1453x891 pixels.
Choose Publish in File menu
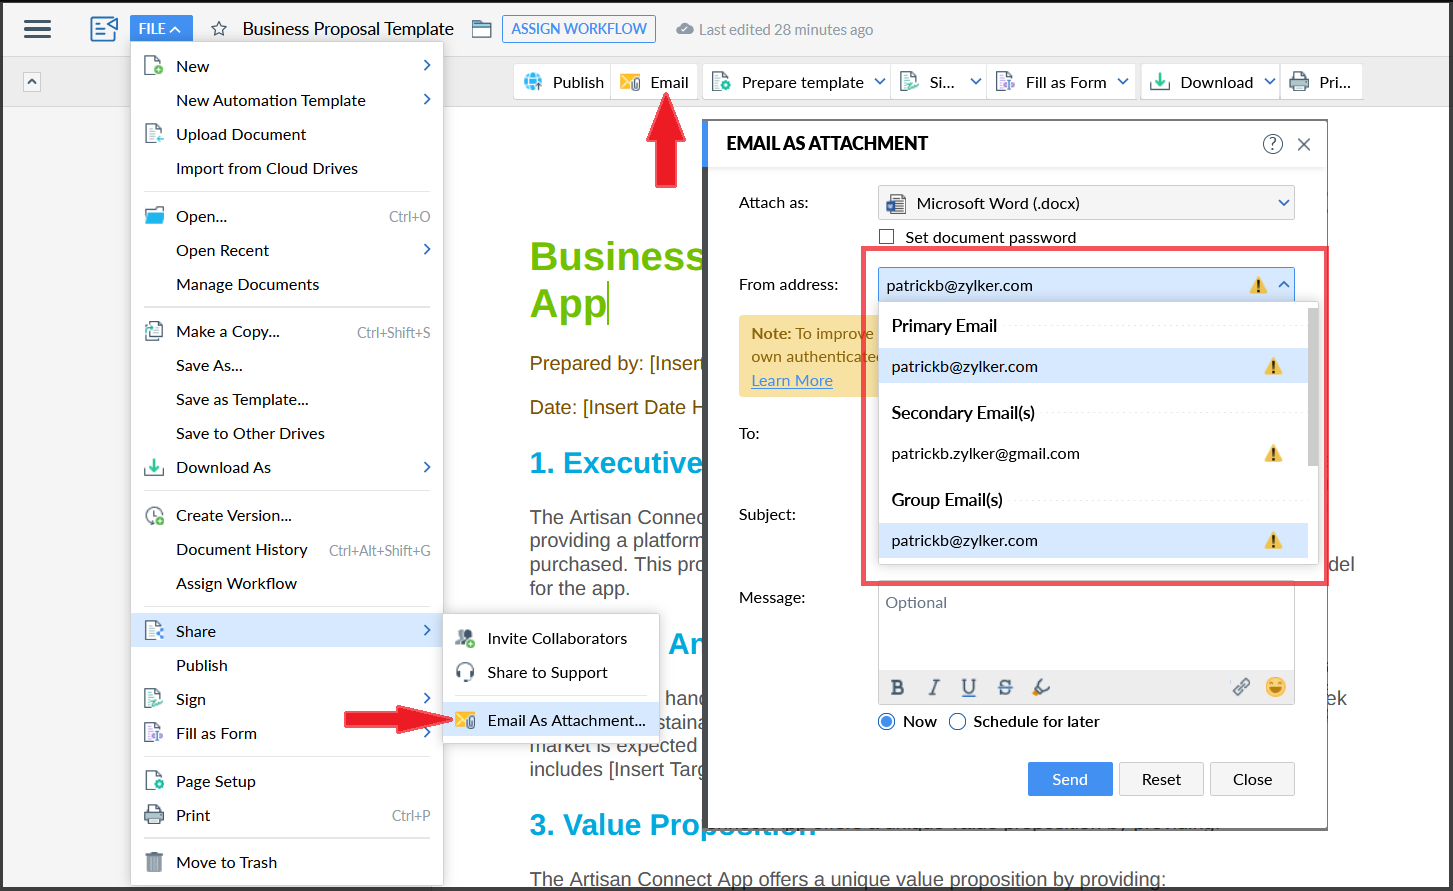(287, 665)
